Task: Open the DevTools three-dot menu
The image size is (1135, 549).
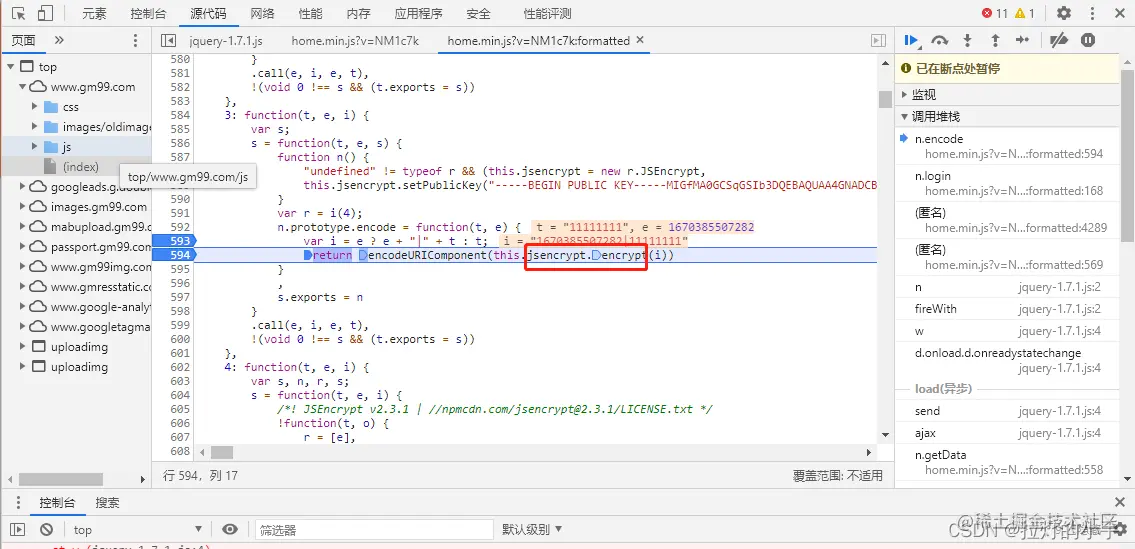Action: pyautogui.click(x=1092, y=13)
